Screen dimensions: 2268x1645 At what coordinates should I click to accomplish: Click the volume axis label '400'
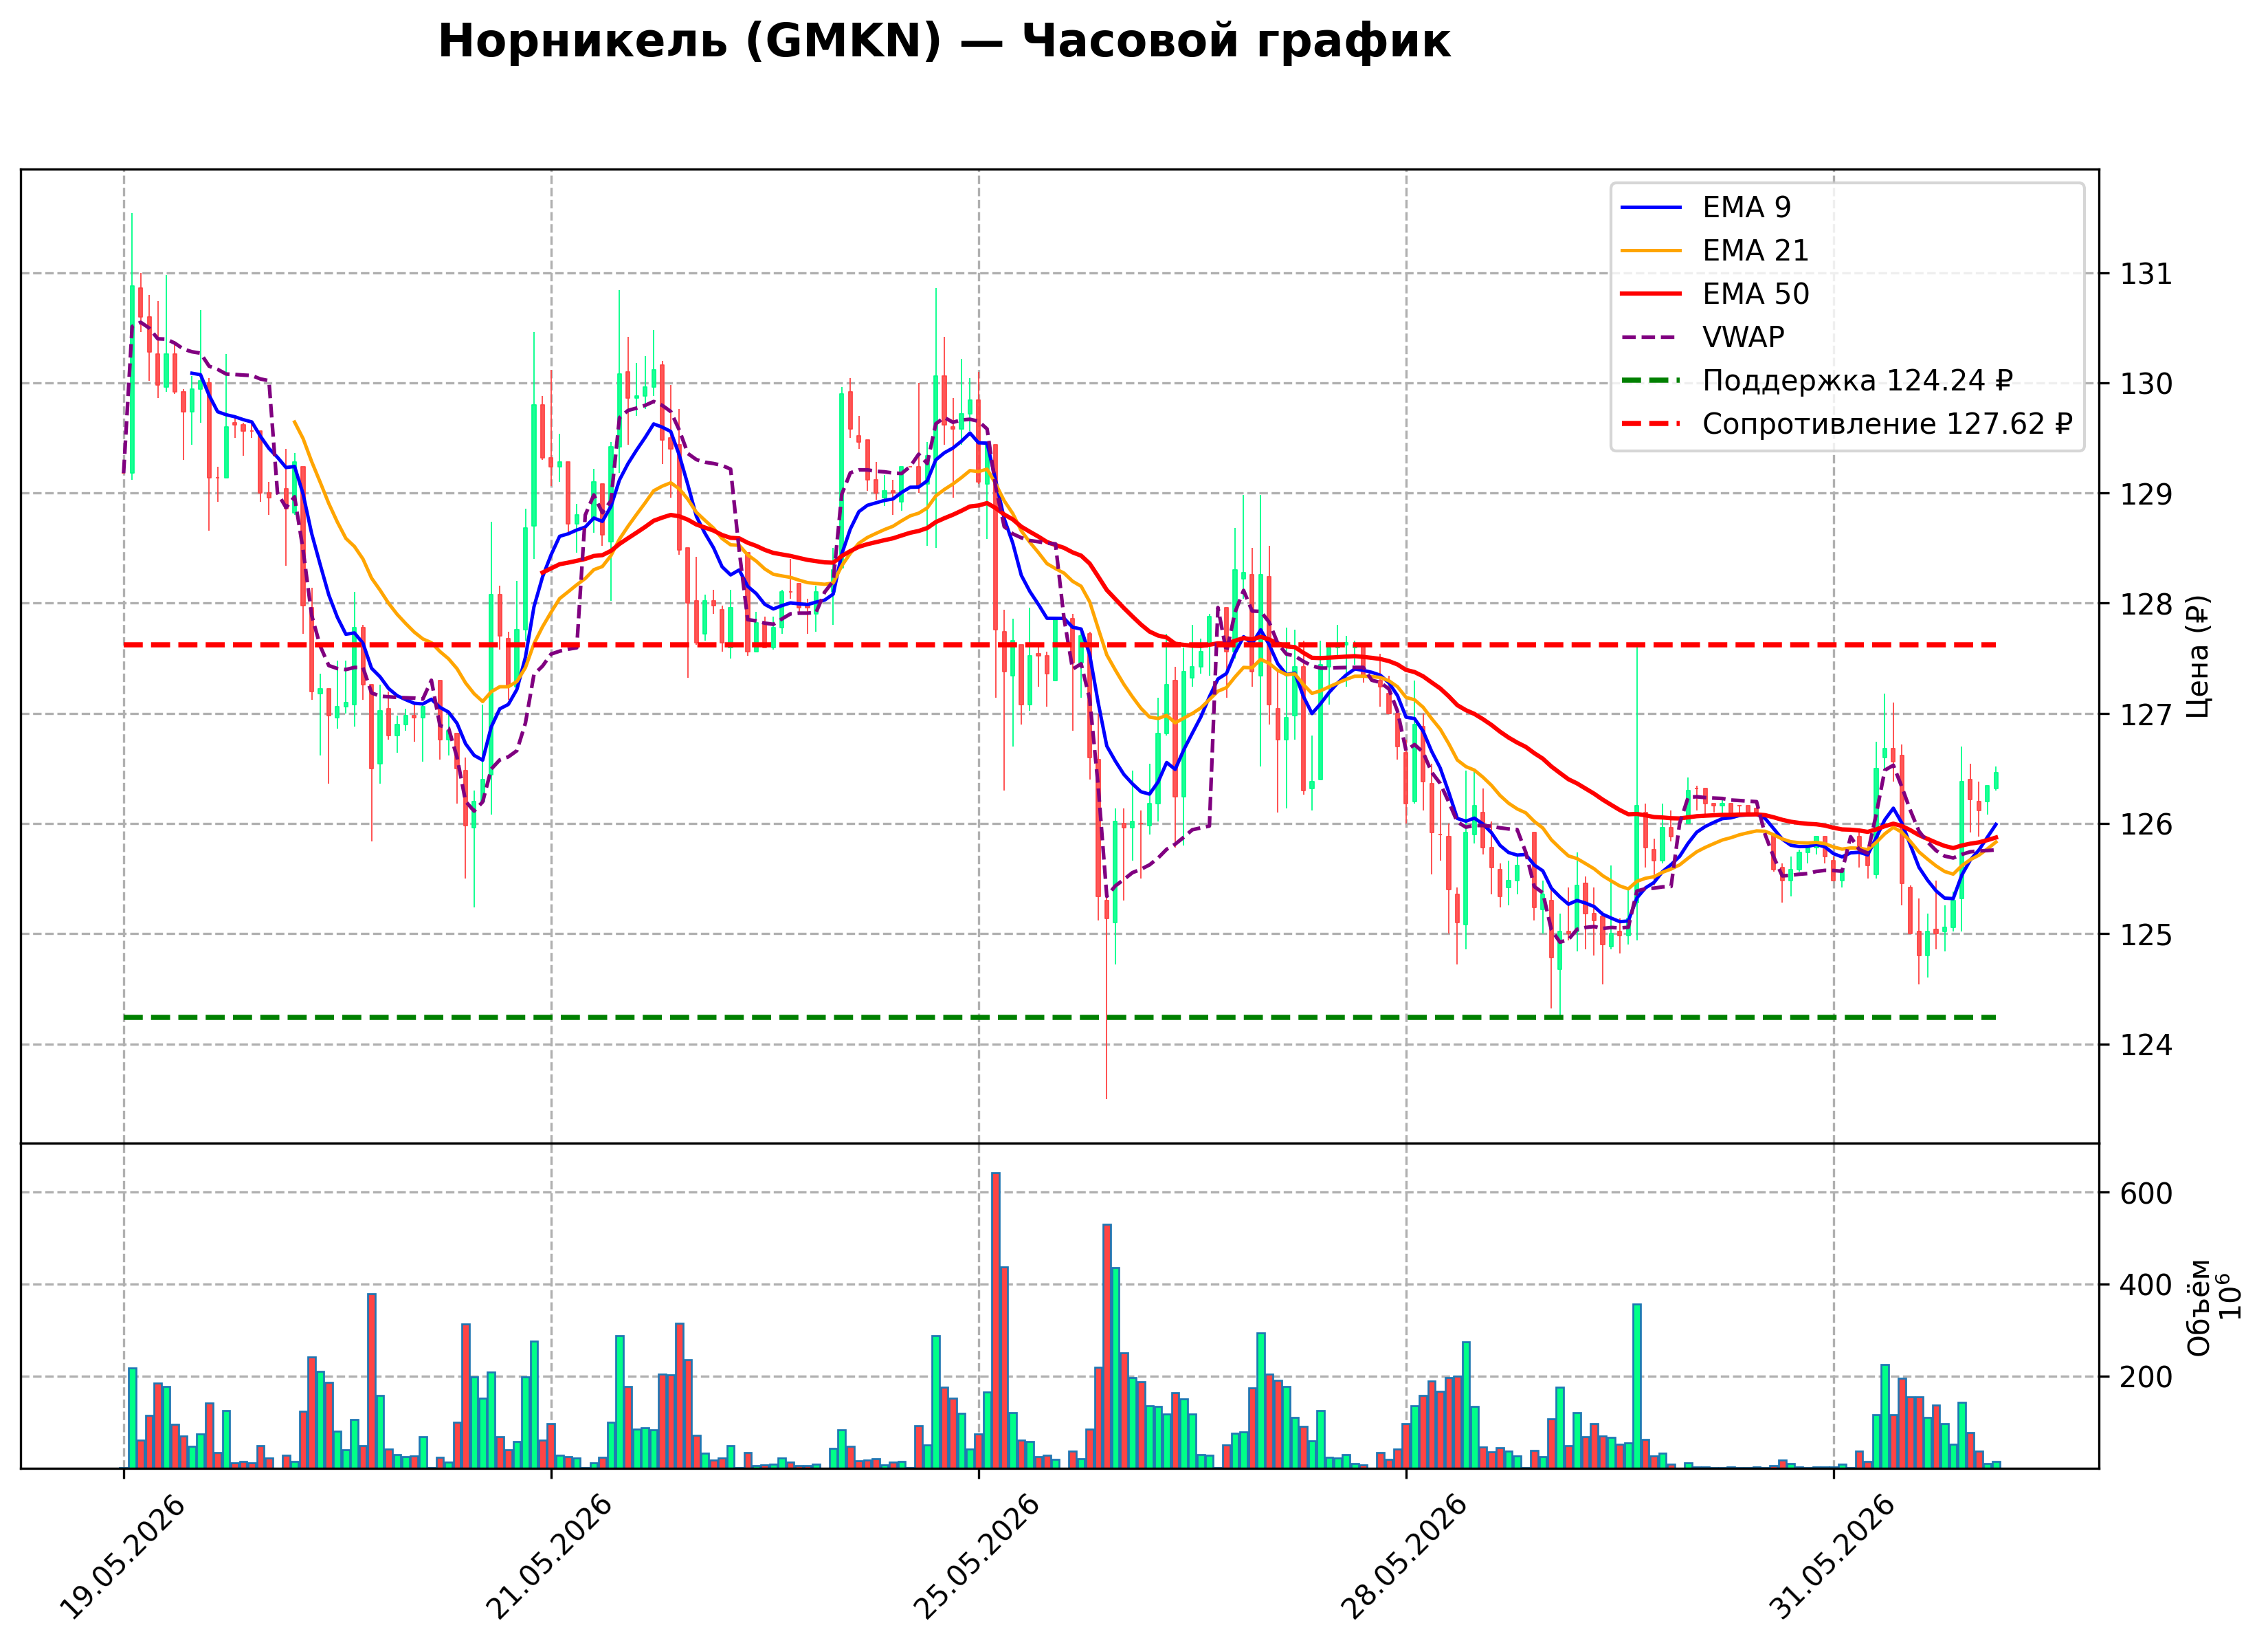[2146, 1286]
